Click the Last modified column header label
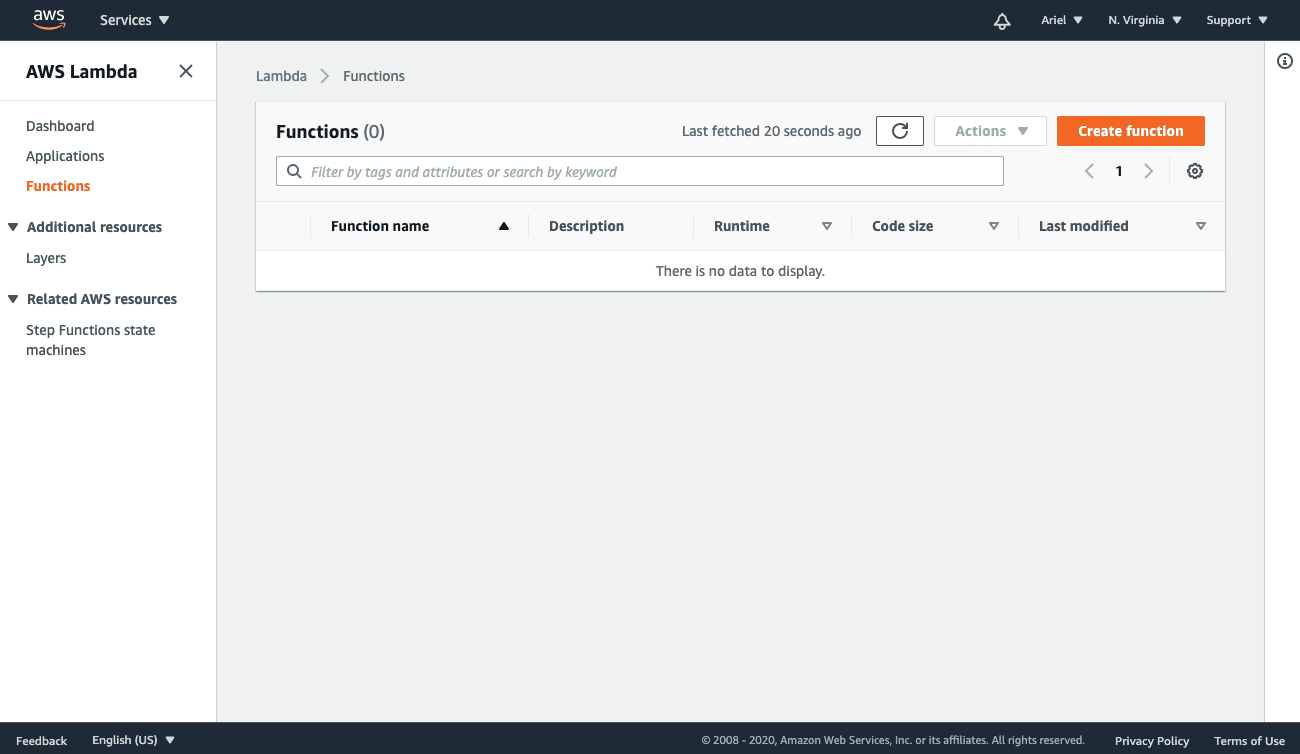Image resolution: width=1300 pixels, height=754 pixels. tap(1084, 226)
